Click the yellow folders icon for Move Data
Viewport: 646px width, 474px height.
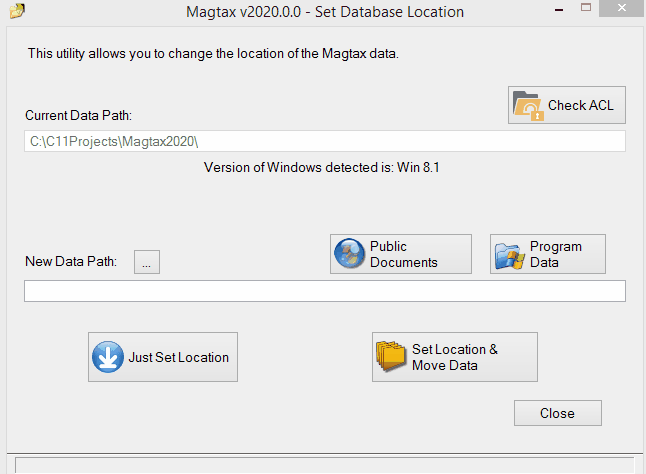391,355
